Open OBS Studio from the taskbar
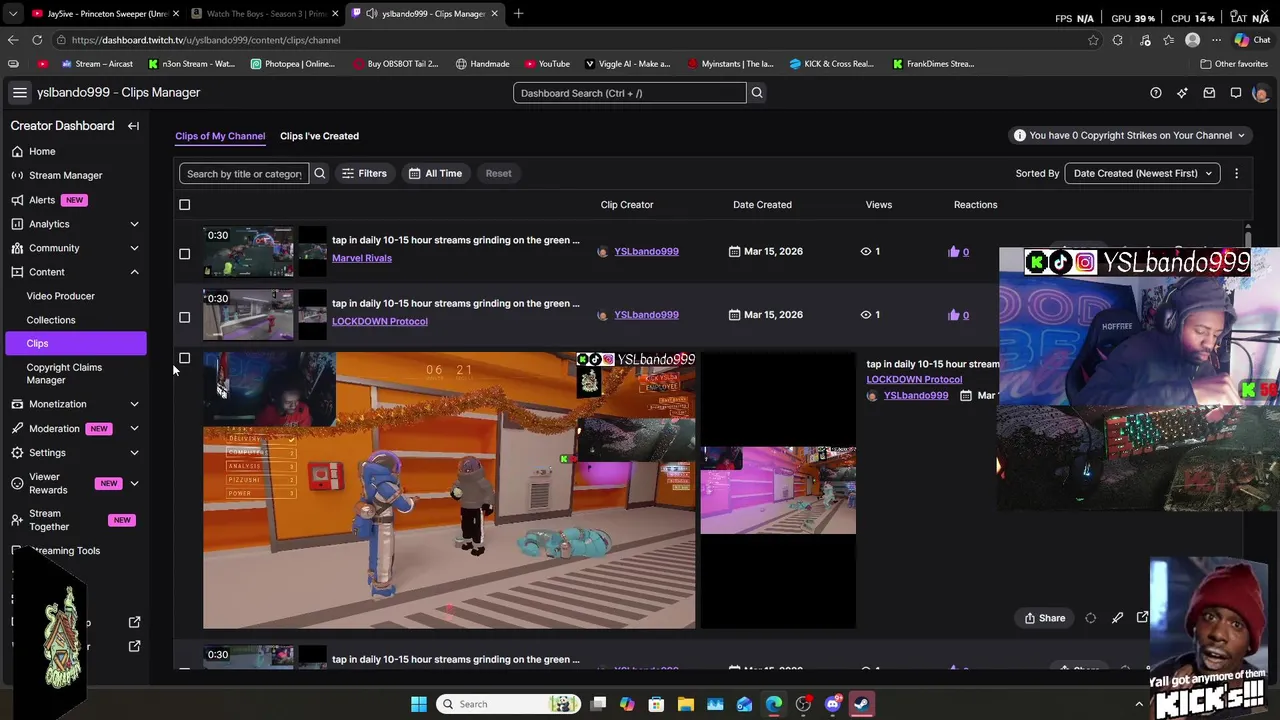Viewport: 1280px width, 720px height. pos(803,704)
